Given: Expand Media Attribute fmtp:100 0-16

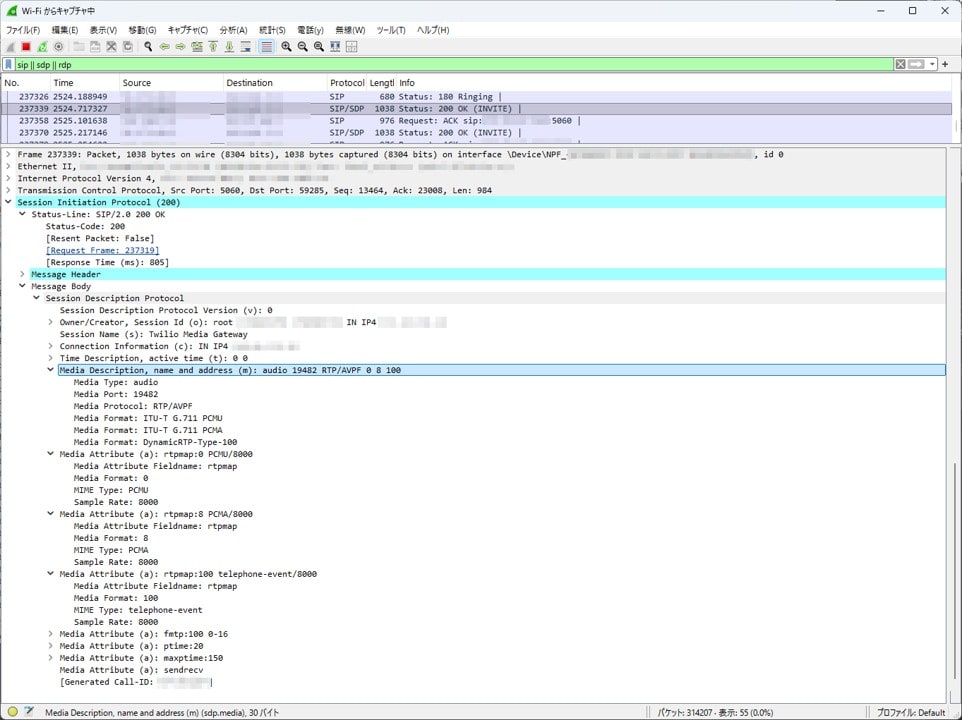Looking at the screenshot, I should [x=51, y=634].
